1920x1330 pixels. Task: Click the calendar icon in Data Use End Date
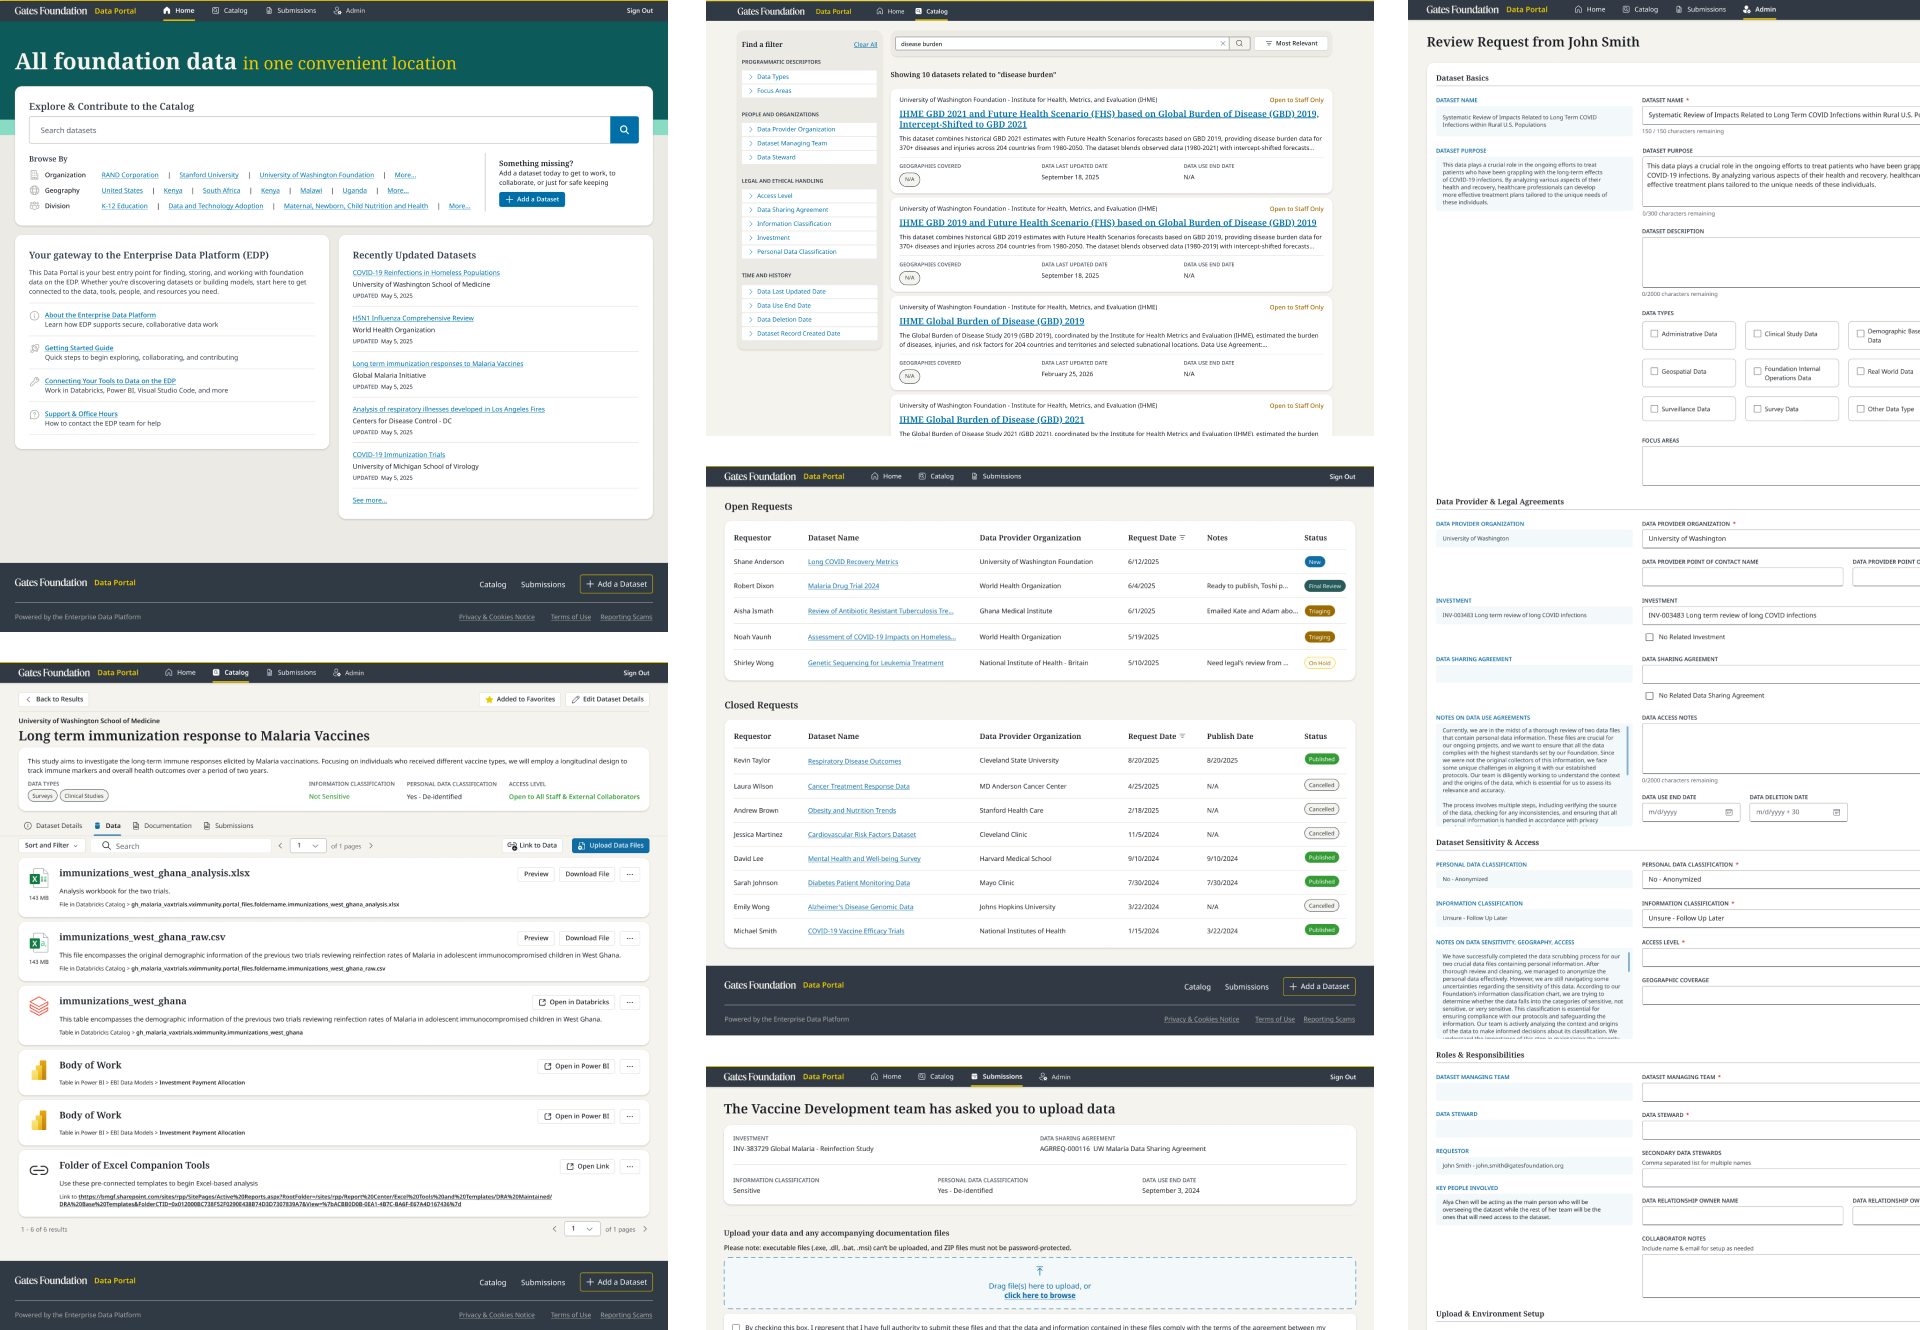pyautogui.click(x=1729, y=812)
